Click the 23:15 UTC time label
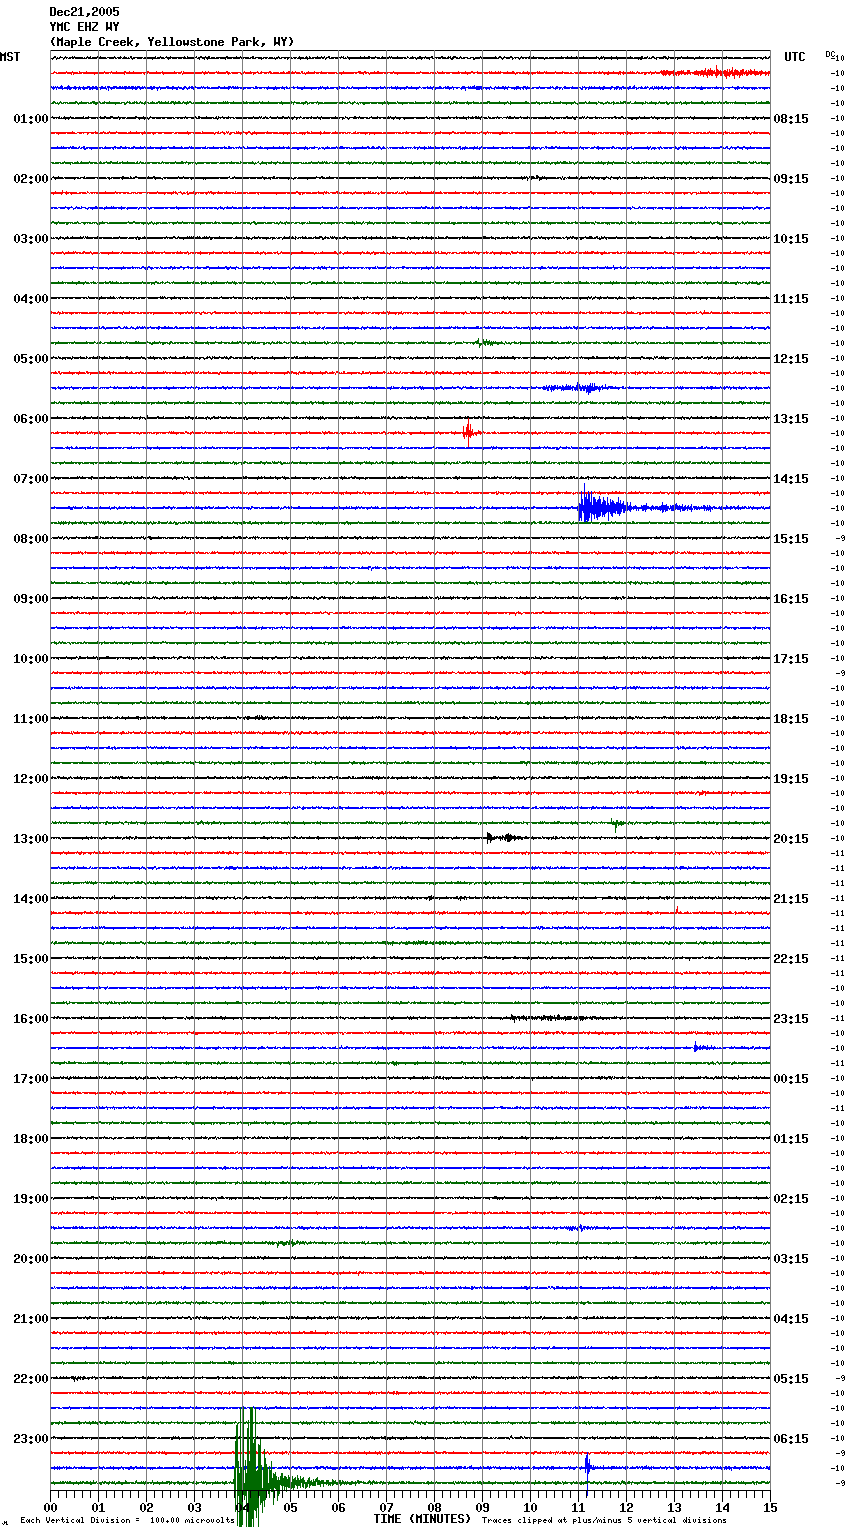This screenshot has height=1534, width=850. point(791,1019)
